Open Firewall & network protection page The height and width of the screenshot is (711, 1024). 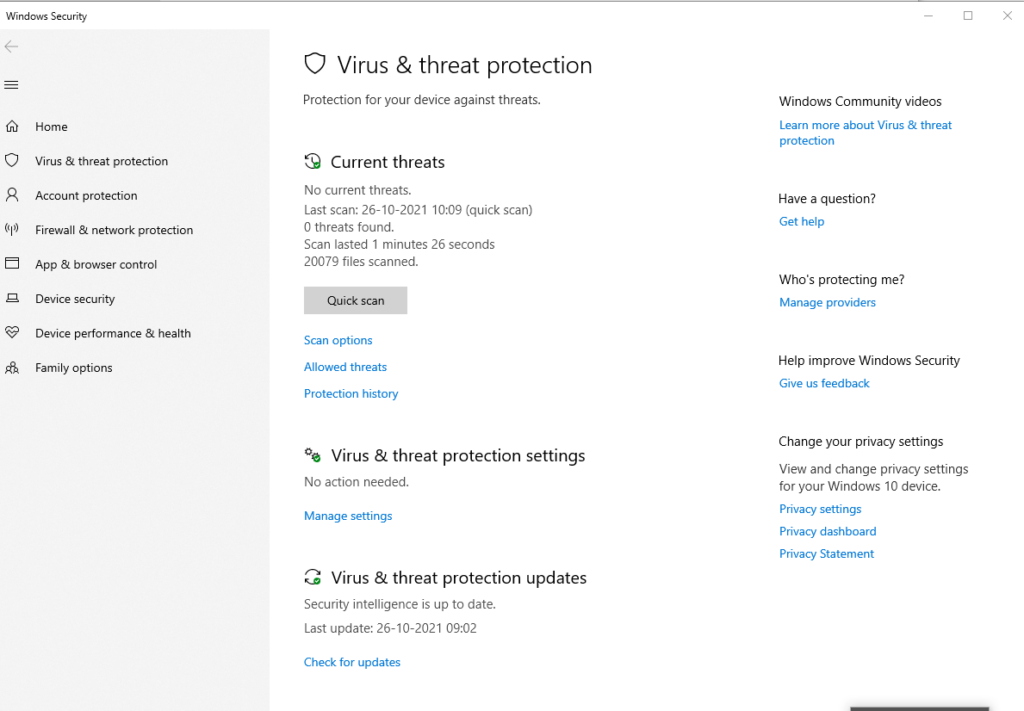click(x=114, y=230)
